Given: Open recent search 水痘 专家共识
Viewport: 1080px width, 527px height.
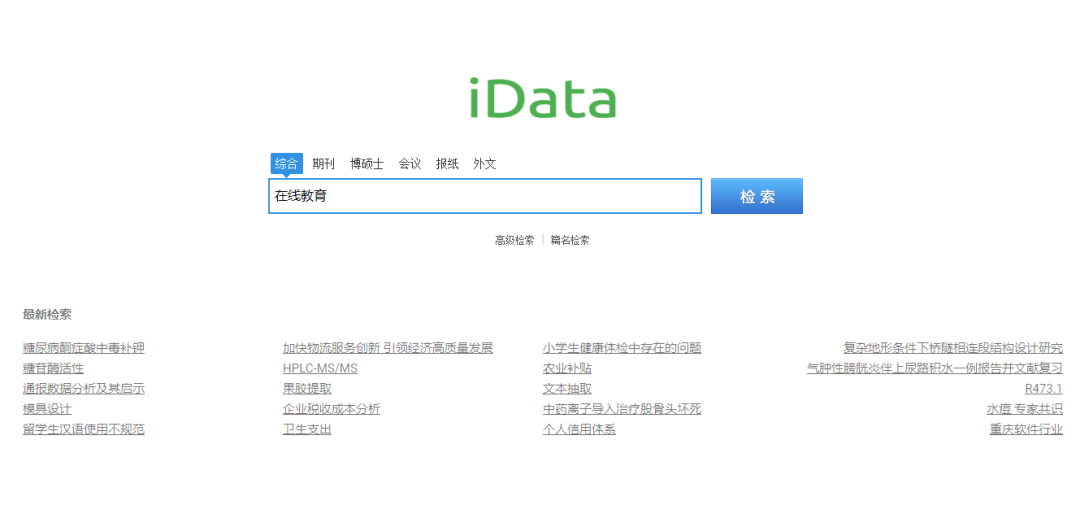Looking at the screenshot, I should (x=1025, y=409).
